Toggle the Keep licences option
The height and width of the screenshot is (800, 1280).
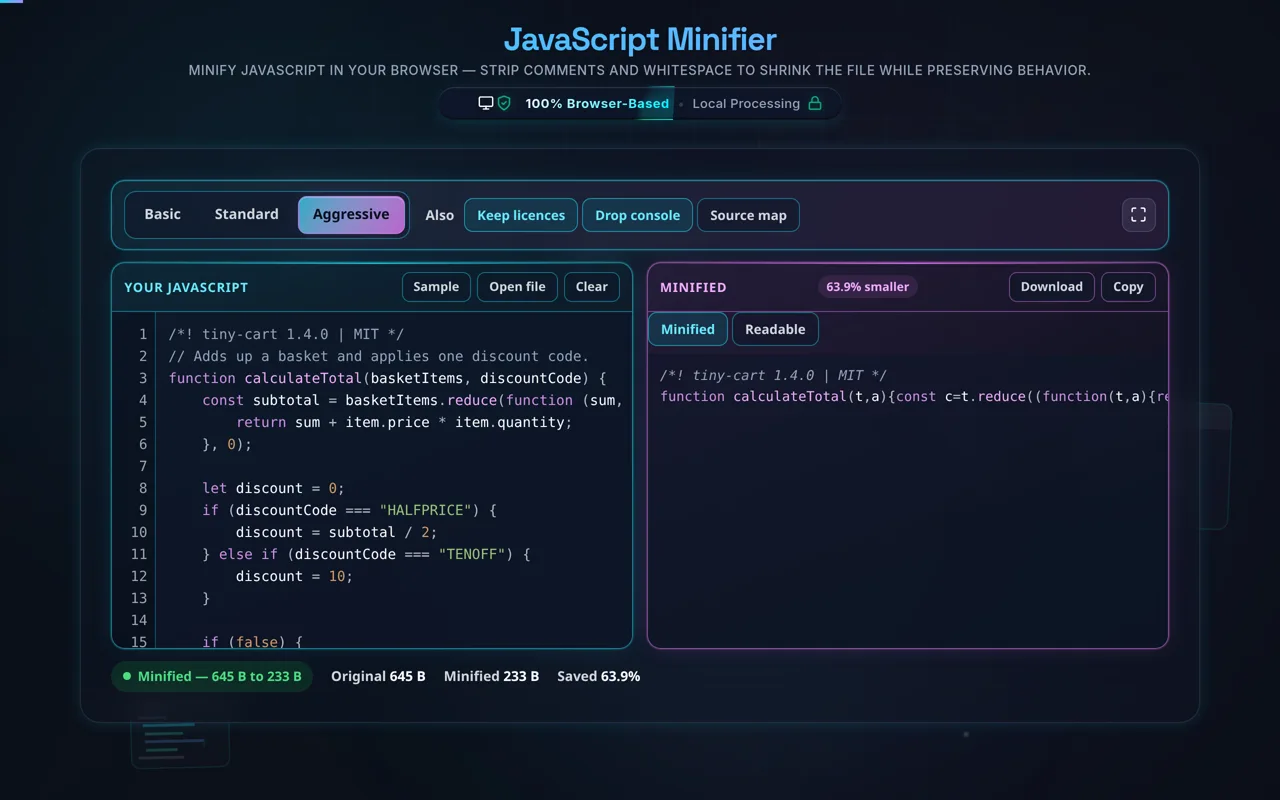[x=521, y=215]
